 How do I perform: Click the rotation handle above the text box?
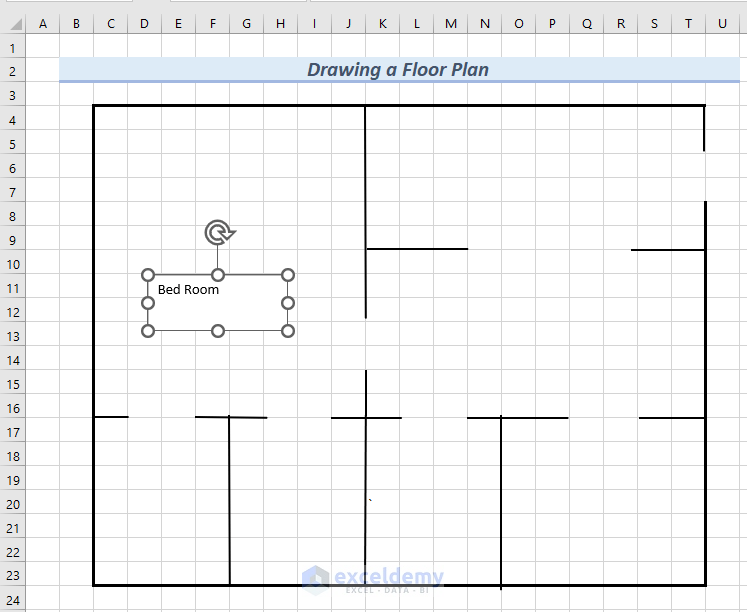click(x=219, y=232)
